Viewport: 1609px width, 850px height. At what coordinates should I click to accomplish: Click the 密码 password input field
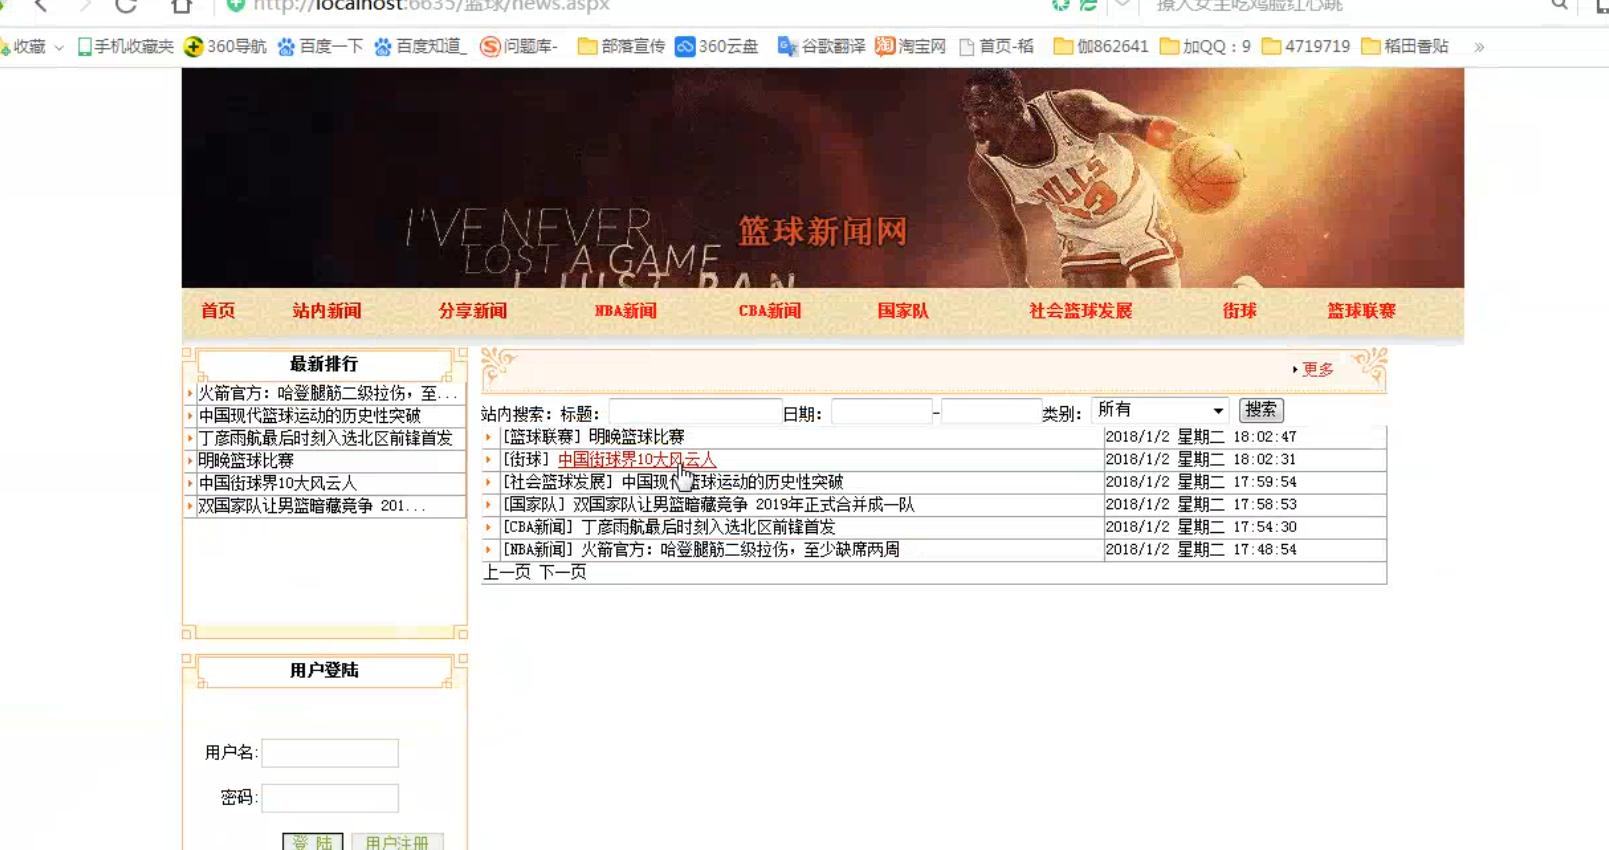[x=330, y=798]
